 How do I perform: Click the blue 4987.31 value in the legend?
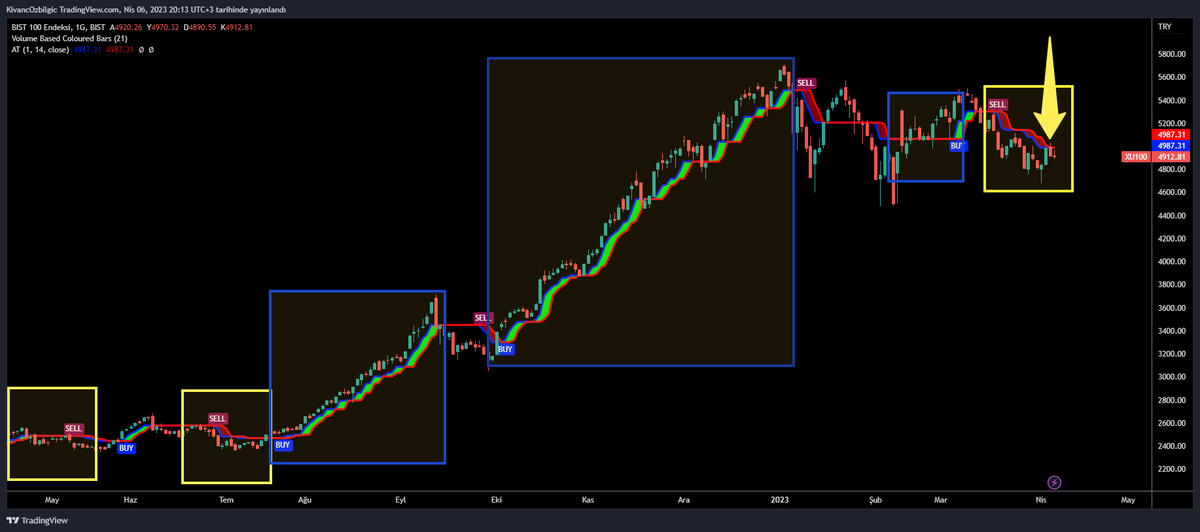click(90, 48)
